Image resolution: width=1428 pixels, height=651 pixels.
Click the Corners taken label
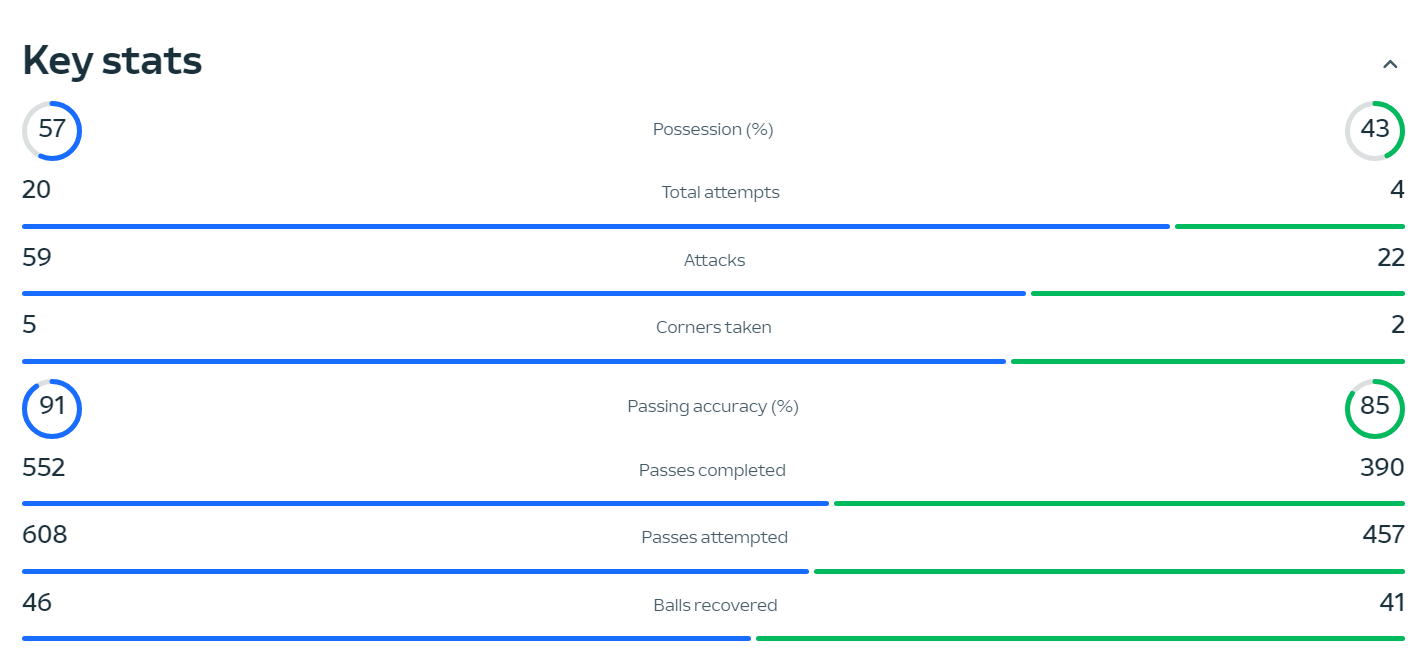point(713,327)
